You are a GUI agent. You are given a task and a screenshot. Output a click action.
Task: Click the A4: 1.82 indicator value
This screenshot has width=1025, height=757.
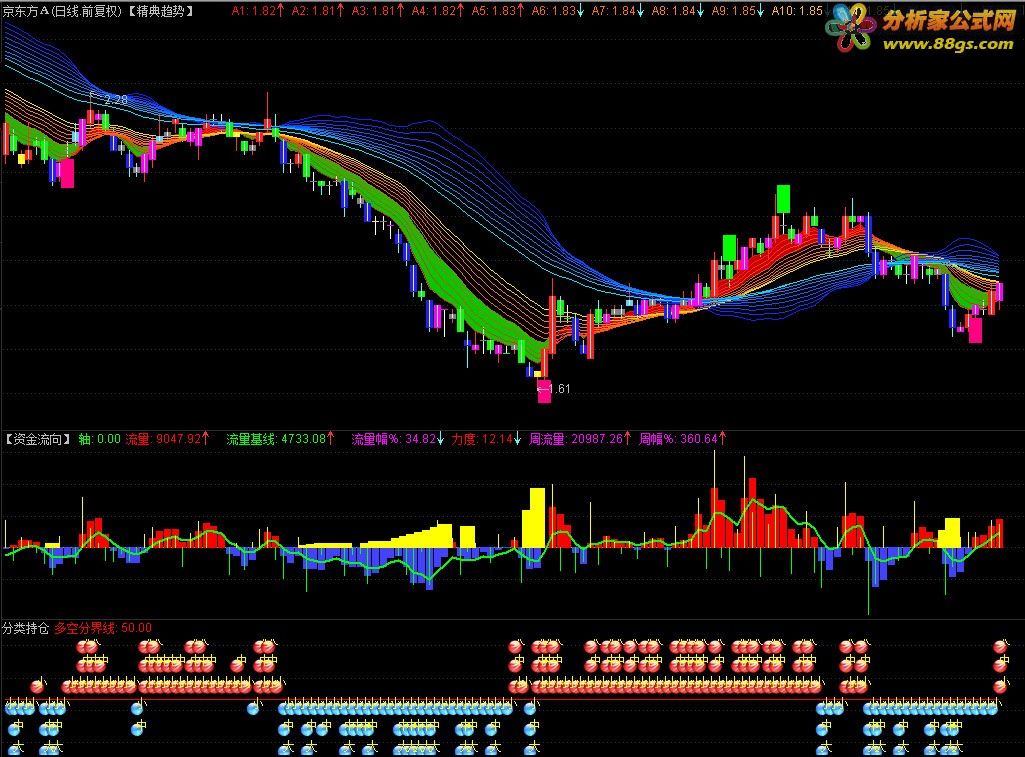click(438, 10)
